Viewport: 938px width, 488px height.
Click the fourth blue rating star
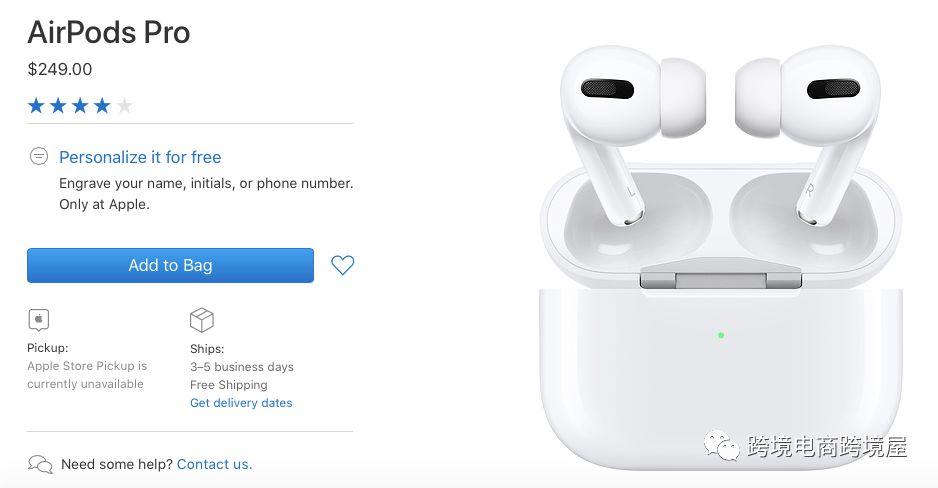pyautogui.click(x=102, y=106)
